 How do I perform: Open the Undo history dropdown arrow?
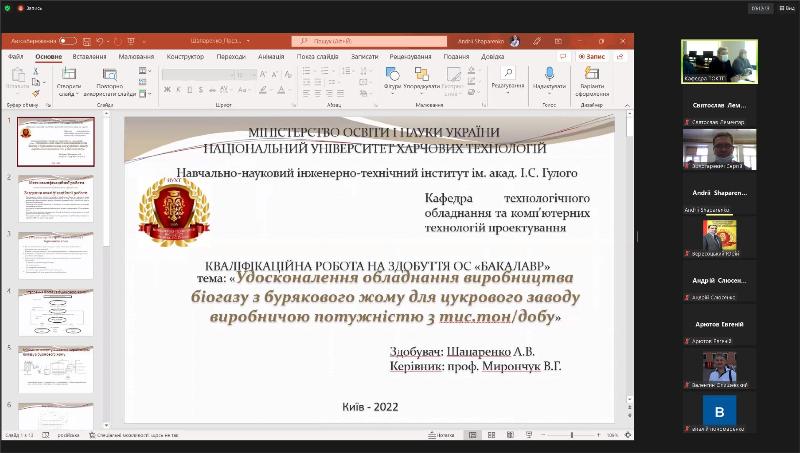[108, 41]
